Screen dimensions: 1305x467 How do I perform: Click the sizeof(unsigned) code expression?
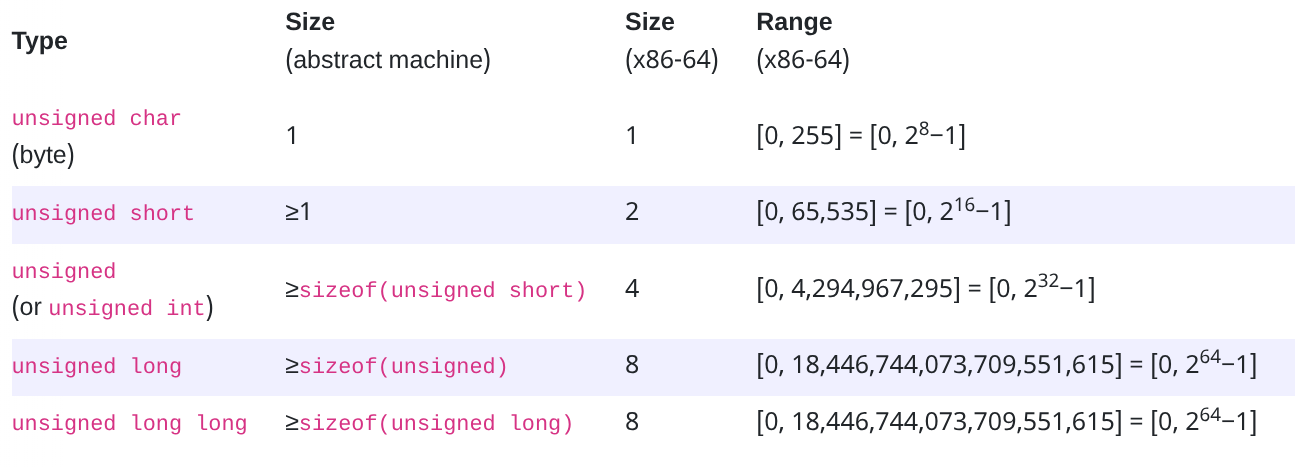click(403, 367)
